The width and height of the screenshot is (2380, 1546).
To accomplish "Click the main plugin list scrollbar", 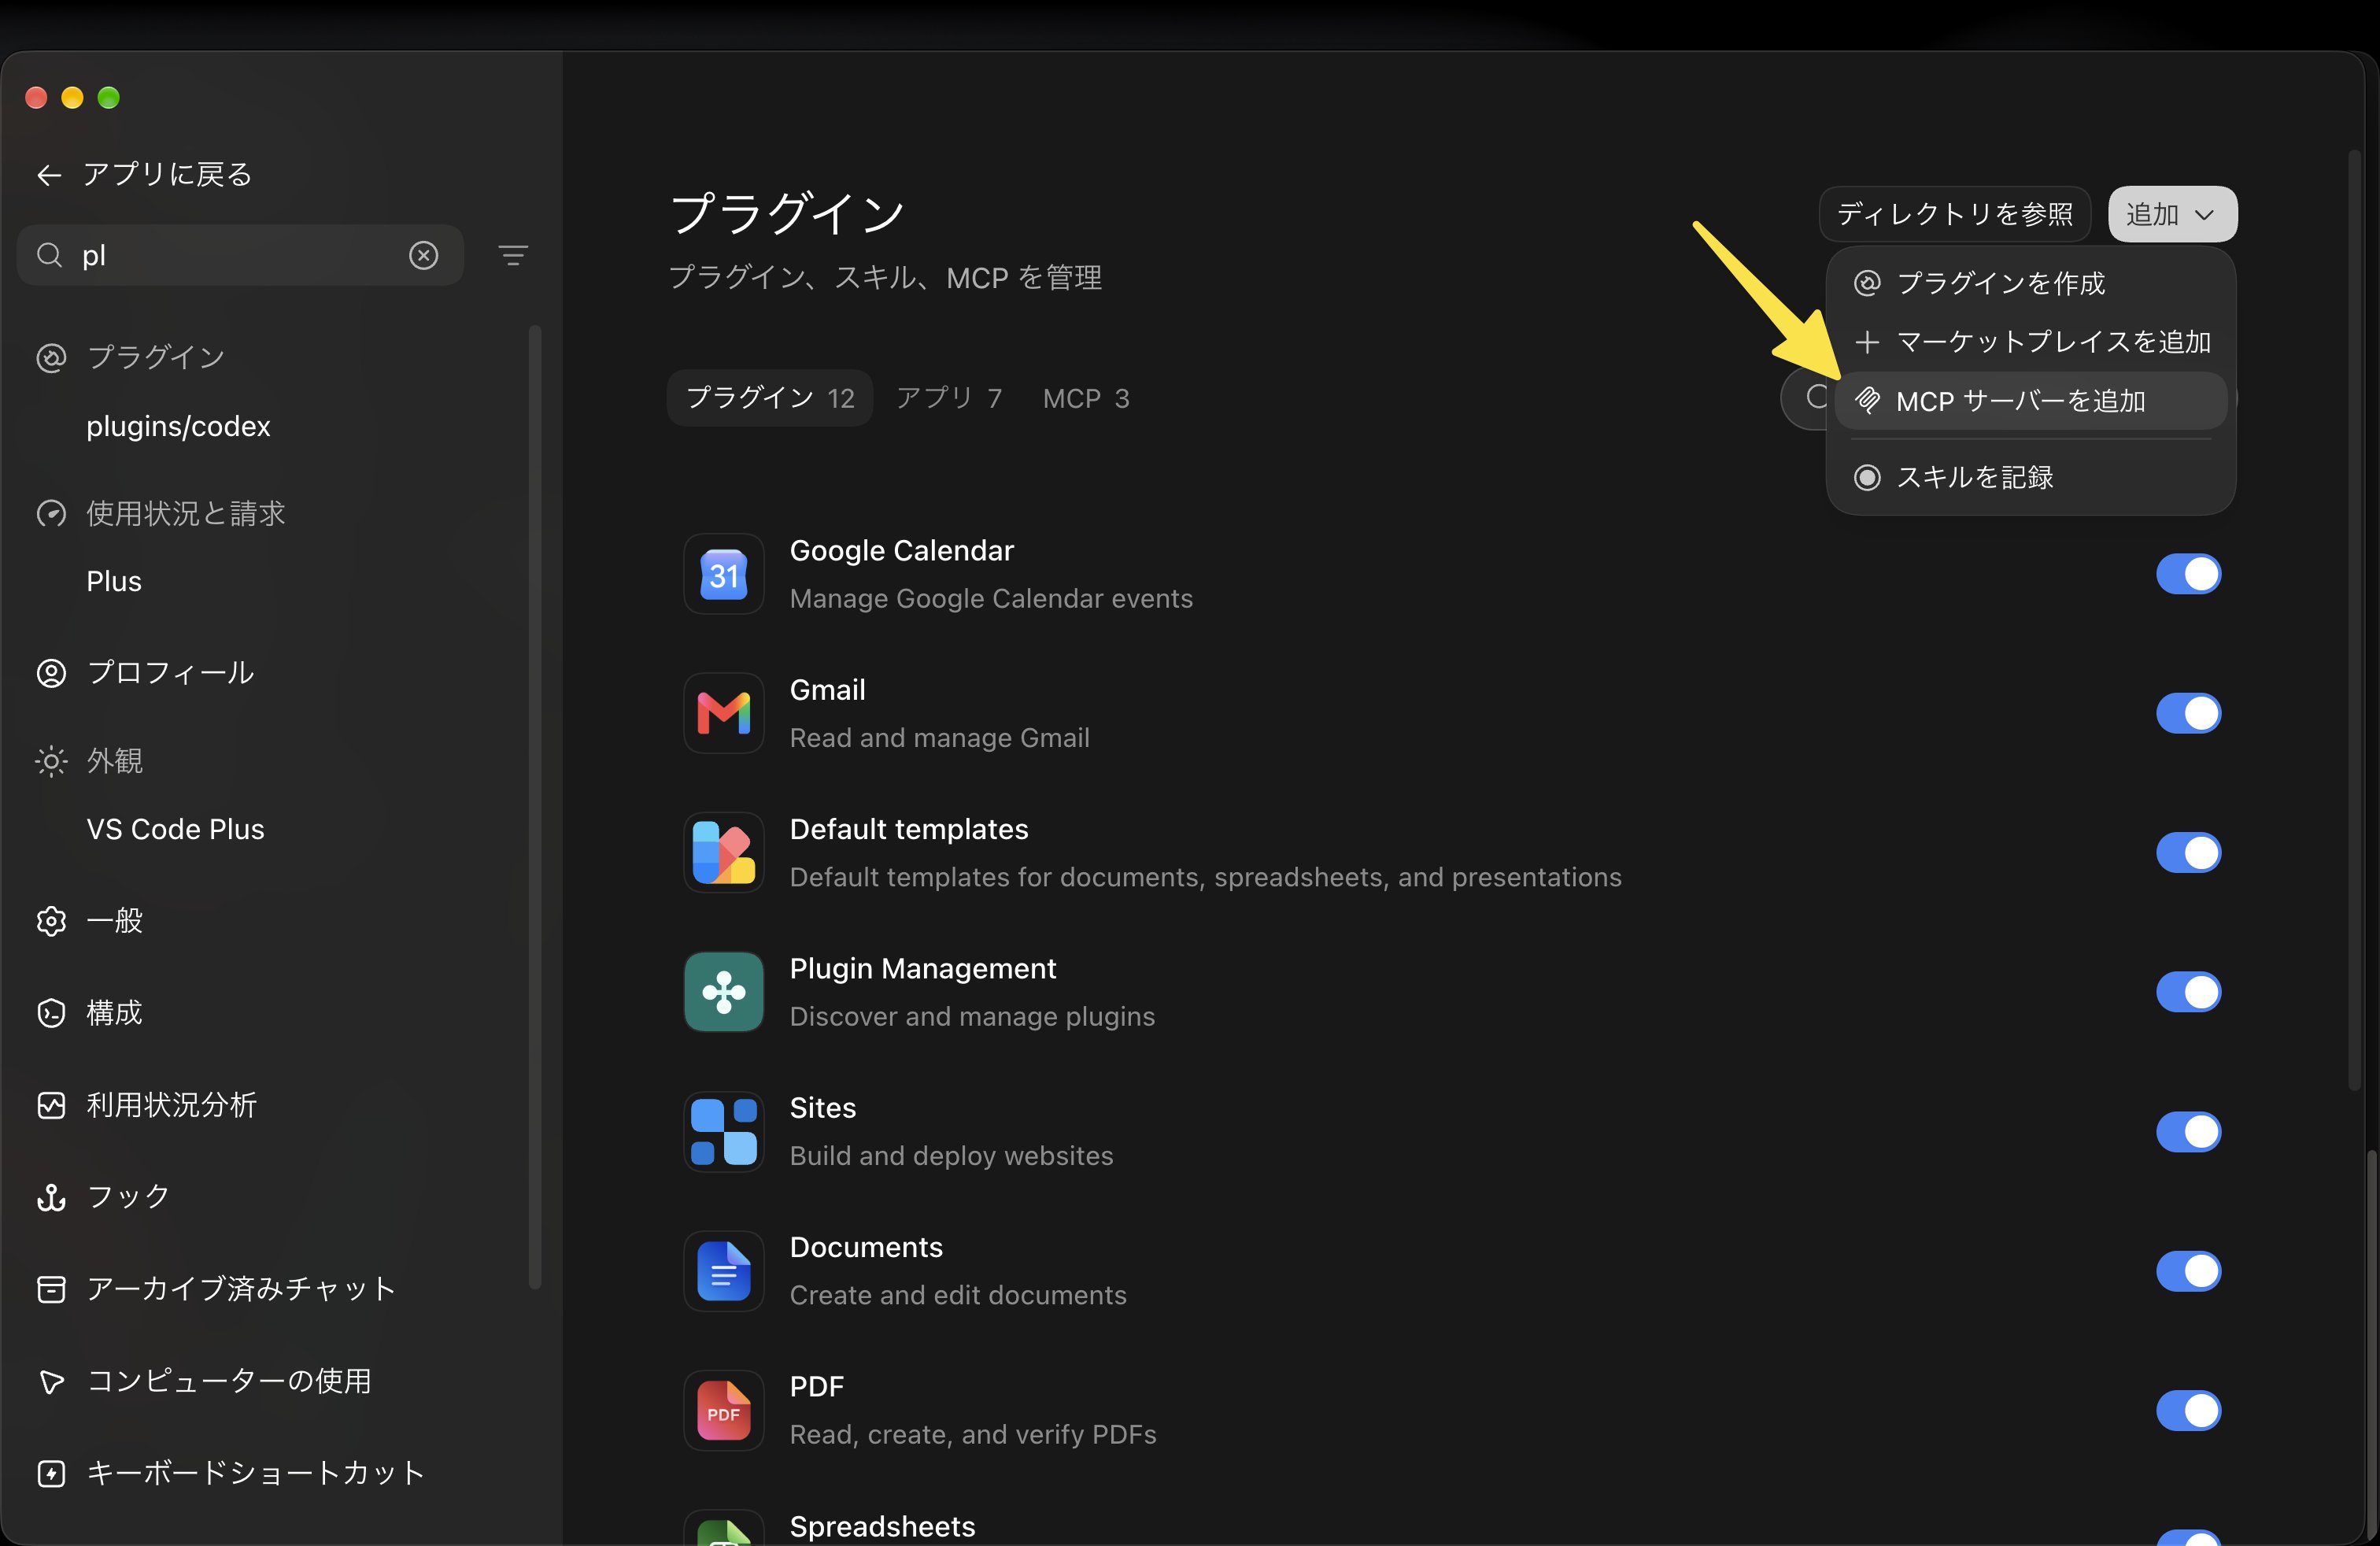I will [x=2355, y=620].
